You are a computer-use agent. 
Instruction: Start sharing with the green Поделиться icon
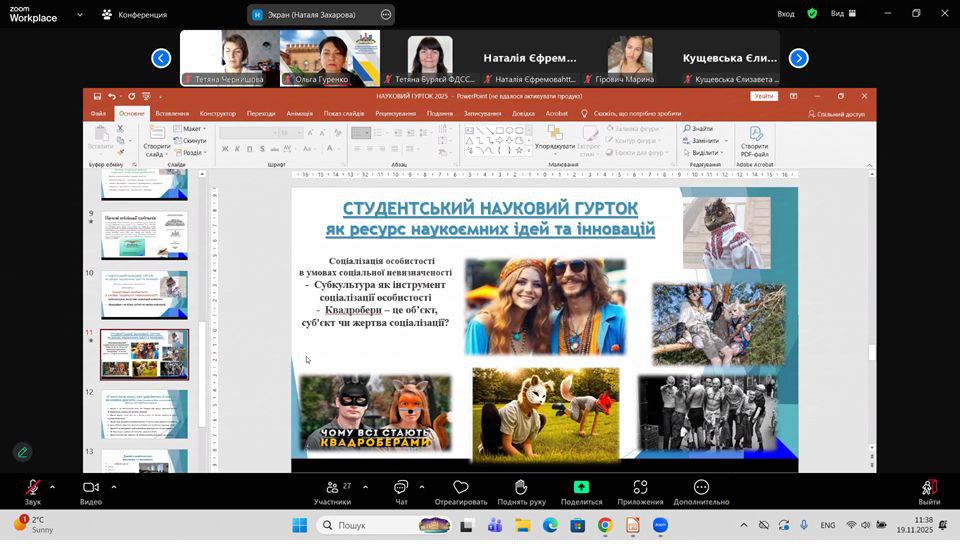[x=581, y=488]
